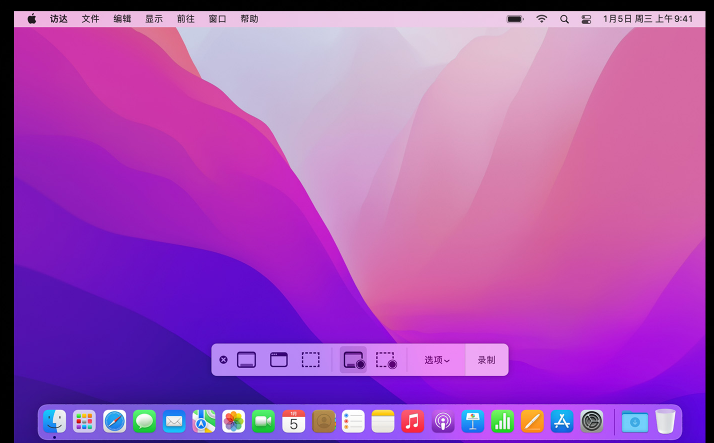
Task: Open System Preferences in Dock
Action: (592, 421)
